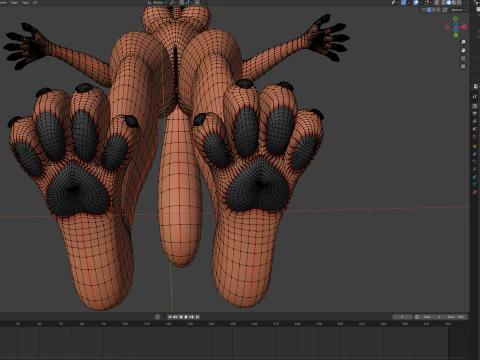Toggle preview range clock icon
This screenshot has height=360, width=480.
pyautogui.click(x=417, y=317)
